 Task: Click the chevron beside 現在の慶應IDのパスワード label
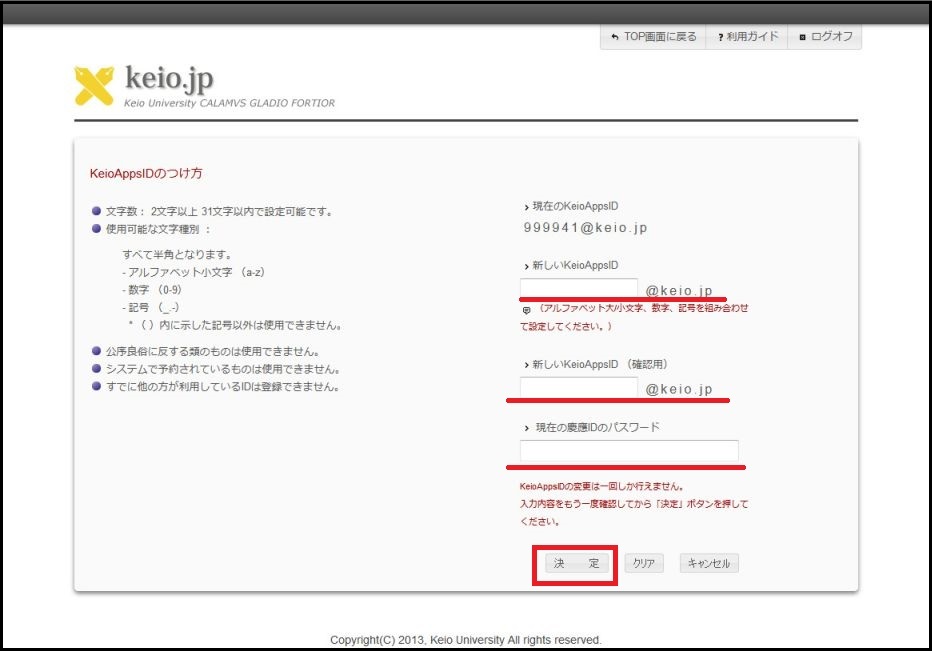(526, 428)
